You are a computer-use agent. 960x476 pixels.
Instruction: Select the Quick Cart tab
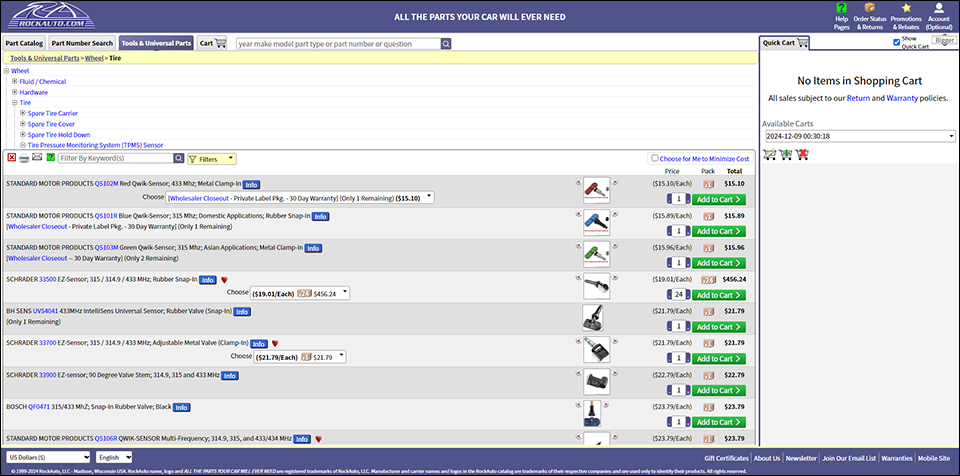pos(785,43)
